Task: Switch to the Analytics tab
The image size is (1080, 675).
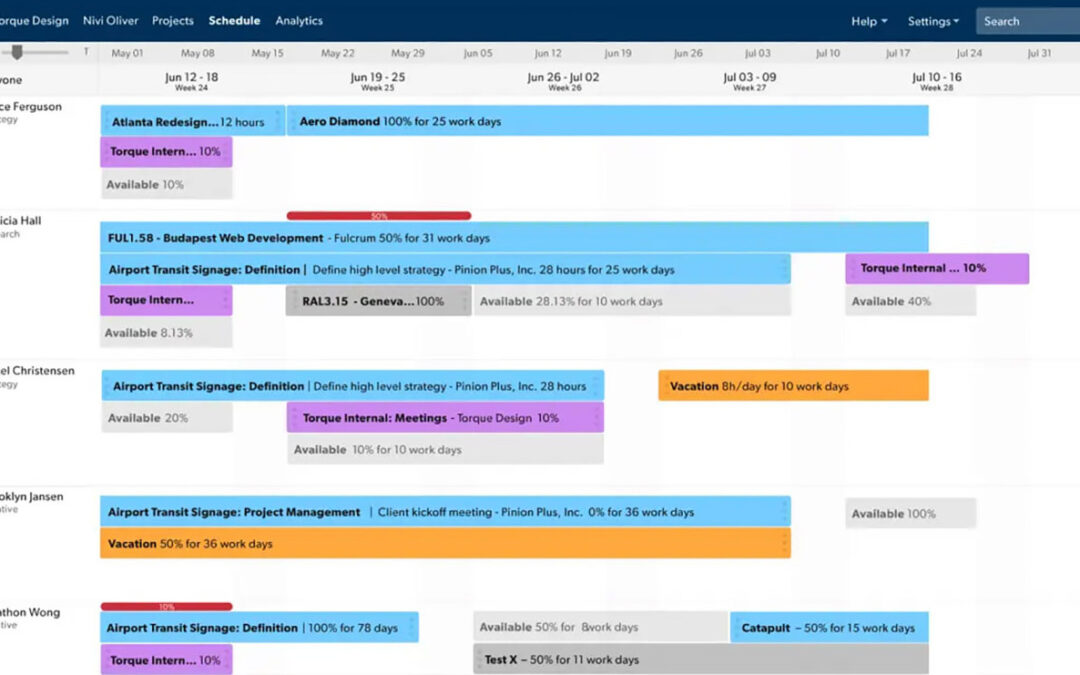Action: pos(299,20)
